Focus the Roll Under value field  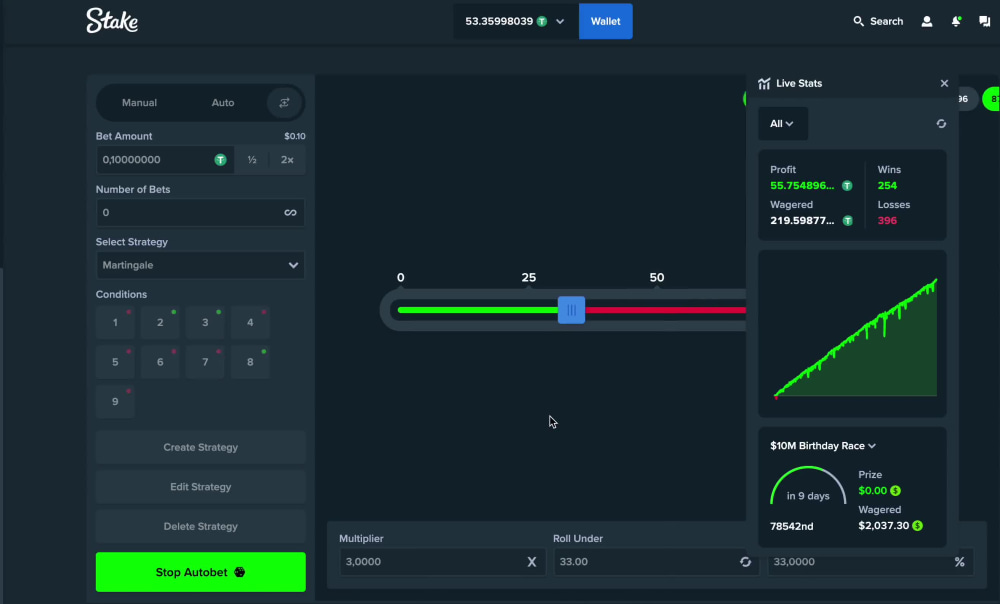pyautogui.click(x=656, y=562)
